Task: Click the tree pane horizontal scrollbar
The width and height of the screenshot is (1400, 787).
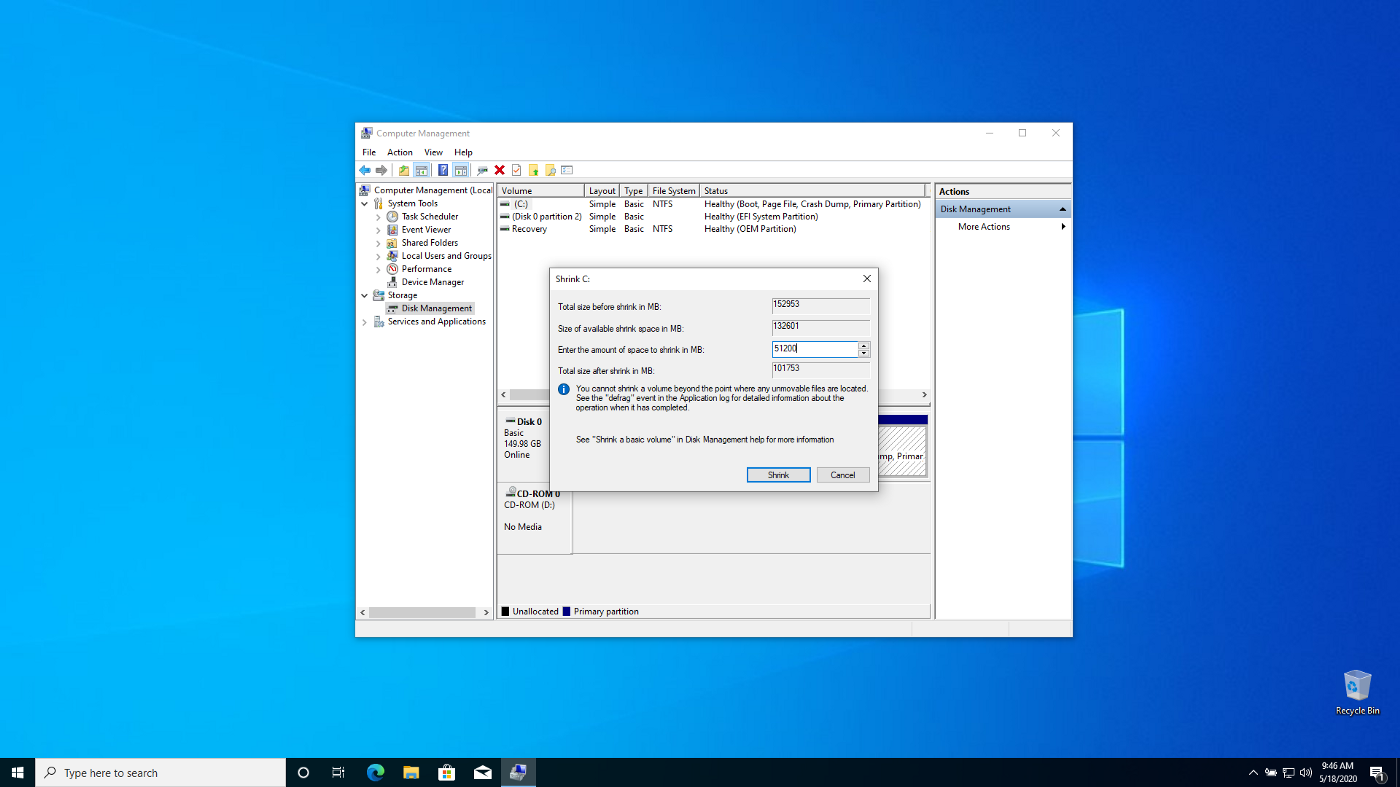Action: (x=423, y=612)
